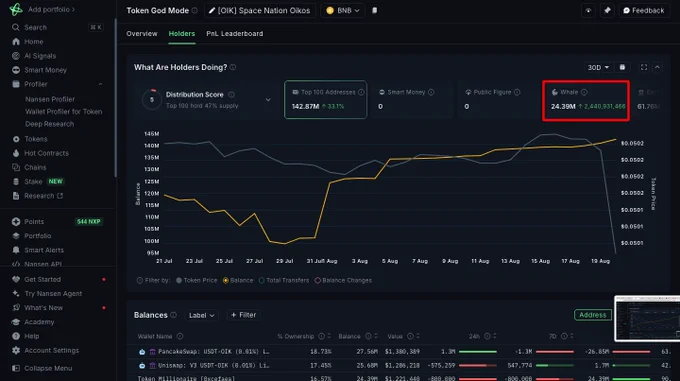680x381 pixels.
Task: Click info icon next to Token God Mode
Action: click(x=195, y=10)
